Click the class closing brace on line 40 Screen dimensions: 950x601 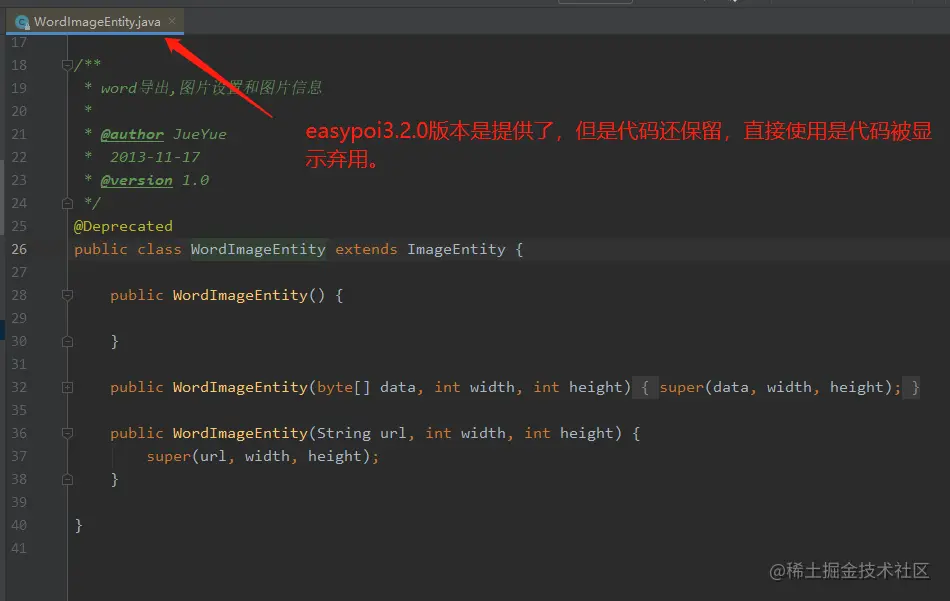coord(78,525)
